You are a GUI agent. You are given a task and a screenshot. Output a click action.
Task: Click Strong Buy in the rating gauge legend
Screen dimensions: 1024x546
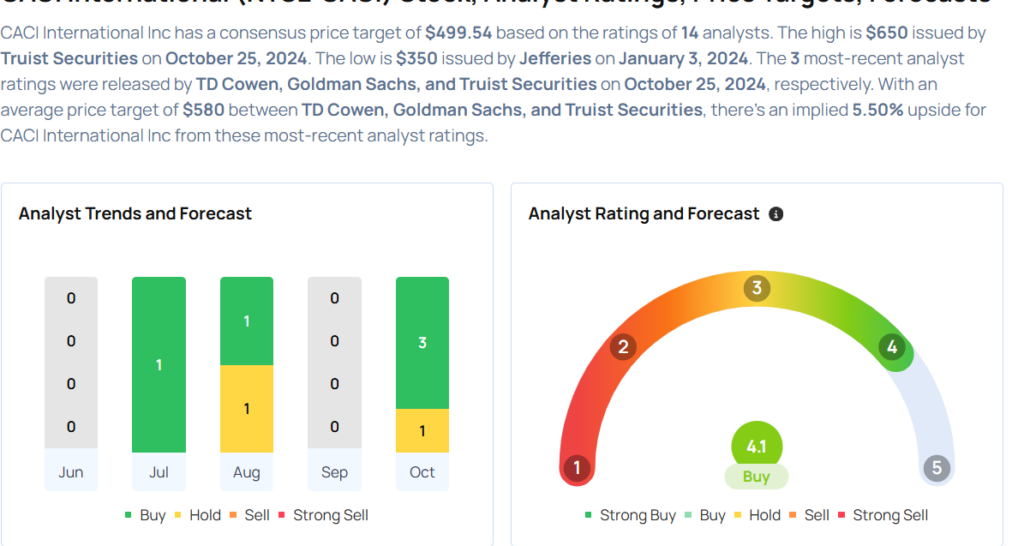point(629,515)
